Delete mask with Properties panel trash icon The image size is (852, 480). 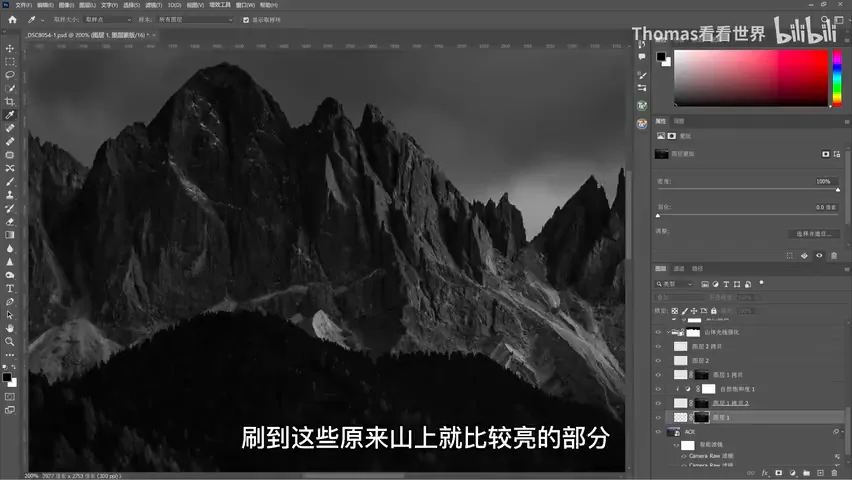(834, 255)
